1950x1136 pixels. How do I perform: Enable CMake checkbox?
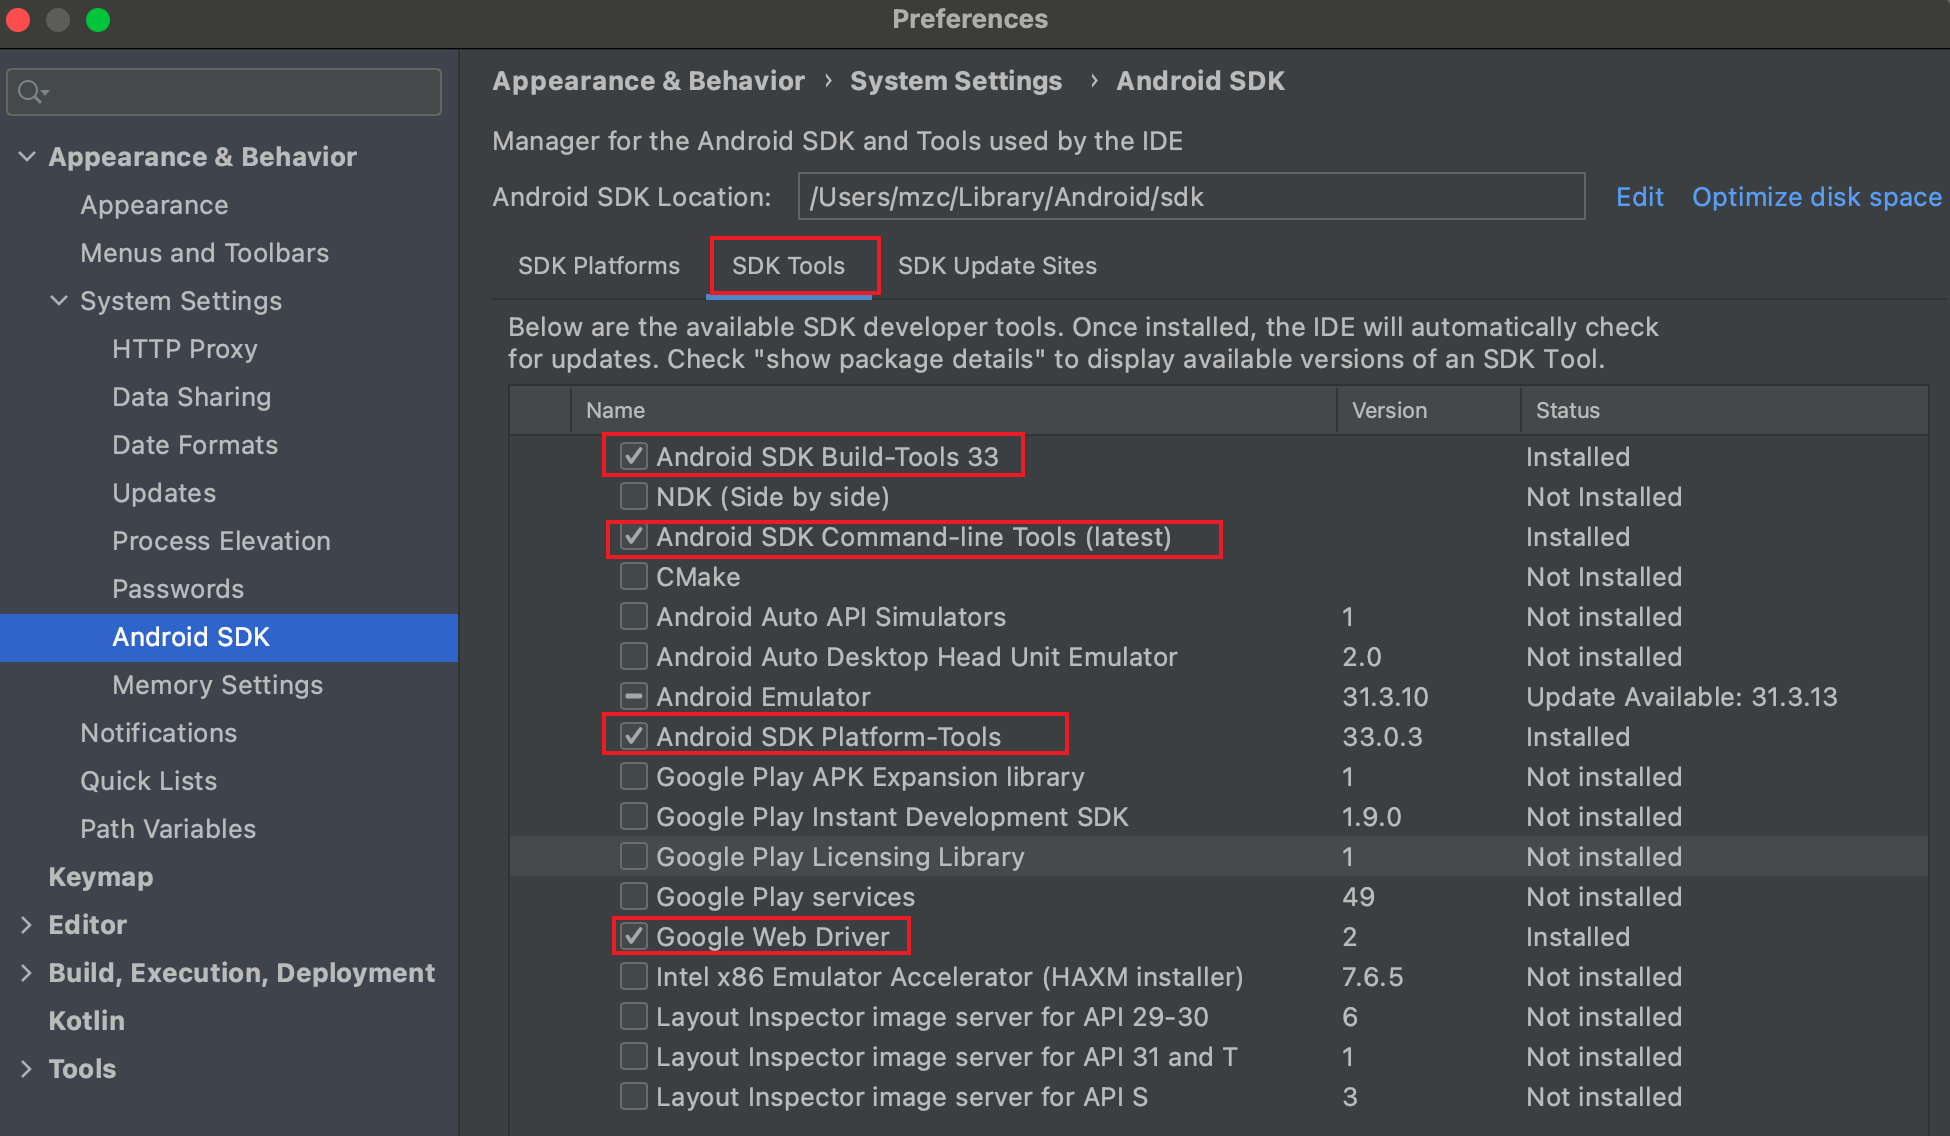click(632, 577)
